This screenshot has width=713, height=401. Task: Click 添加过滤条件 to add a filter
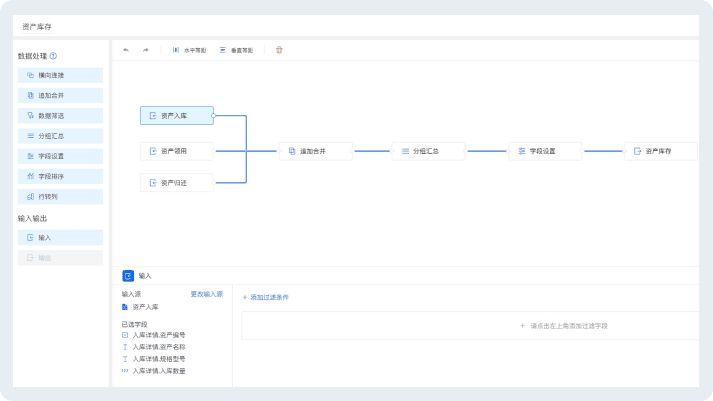[266, 297]
